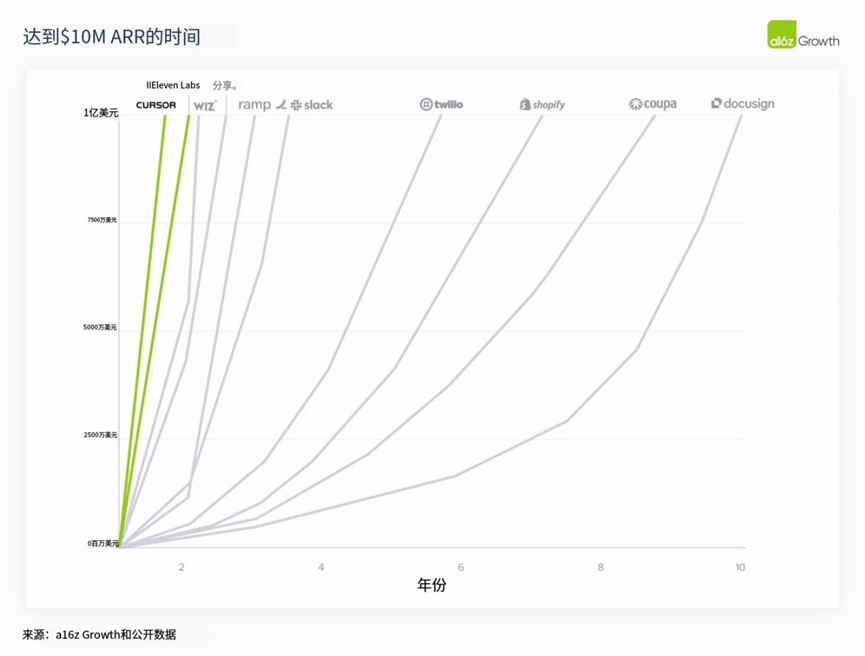Select the 年份 x-axis title

click(x=431, y=585)
